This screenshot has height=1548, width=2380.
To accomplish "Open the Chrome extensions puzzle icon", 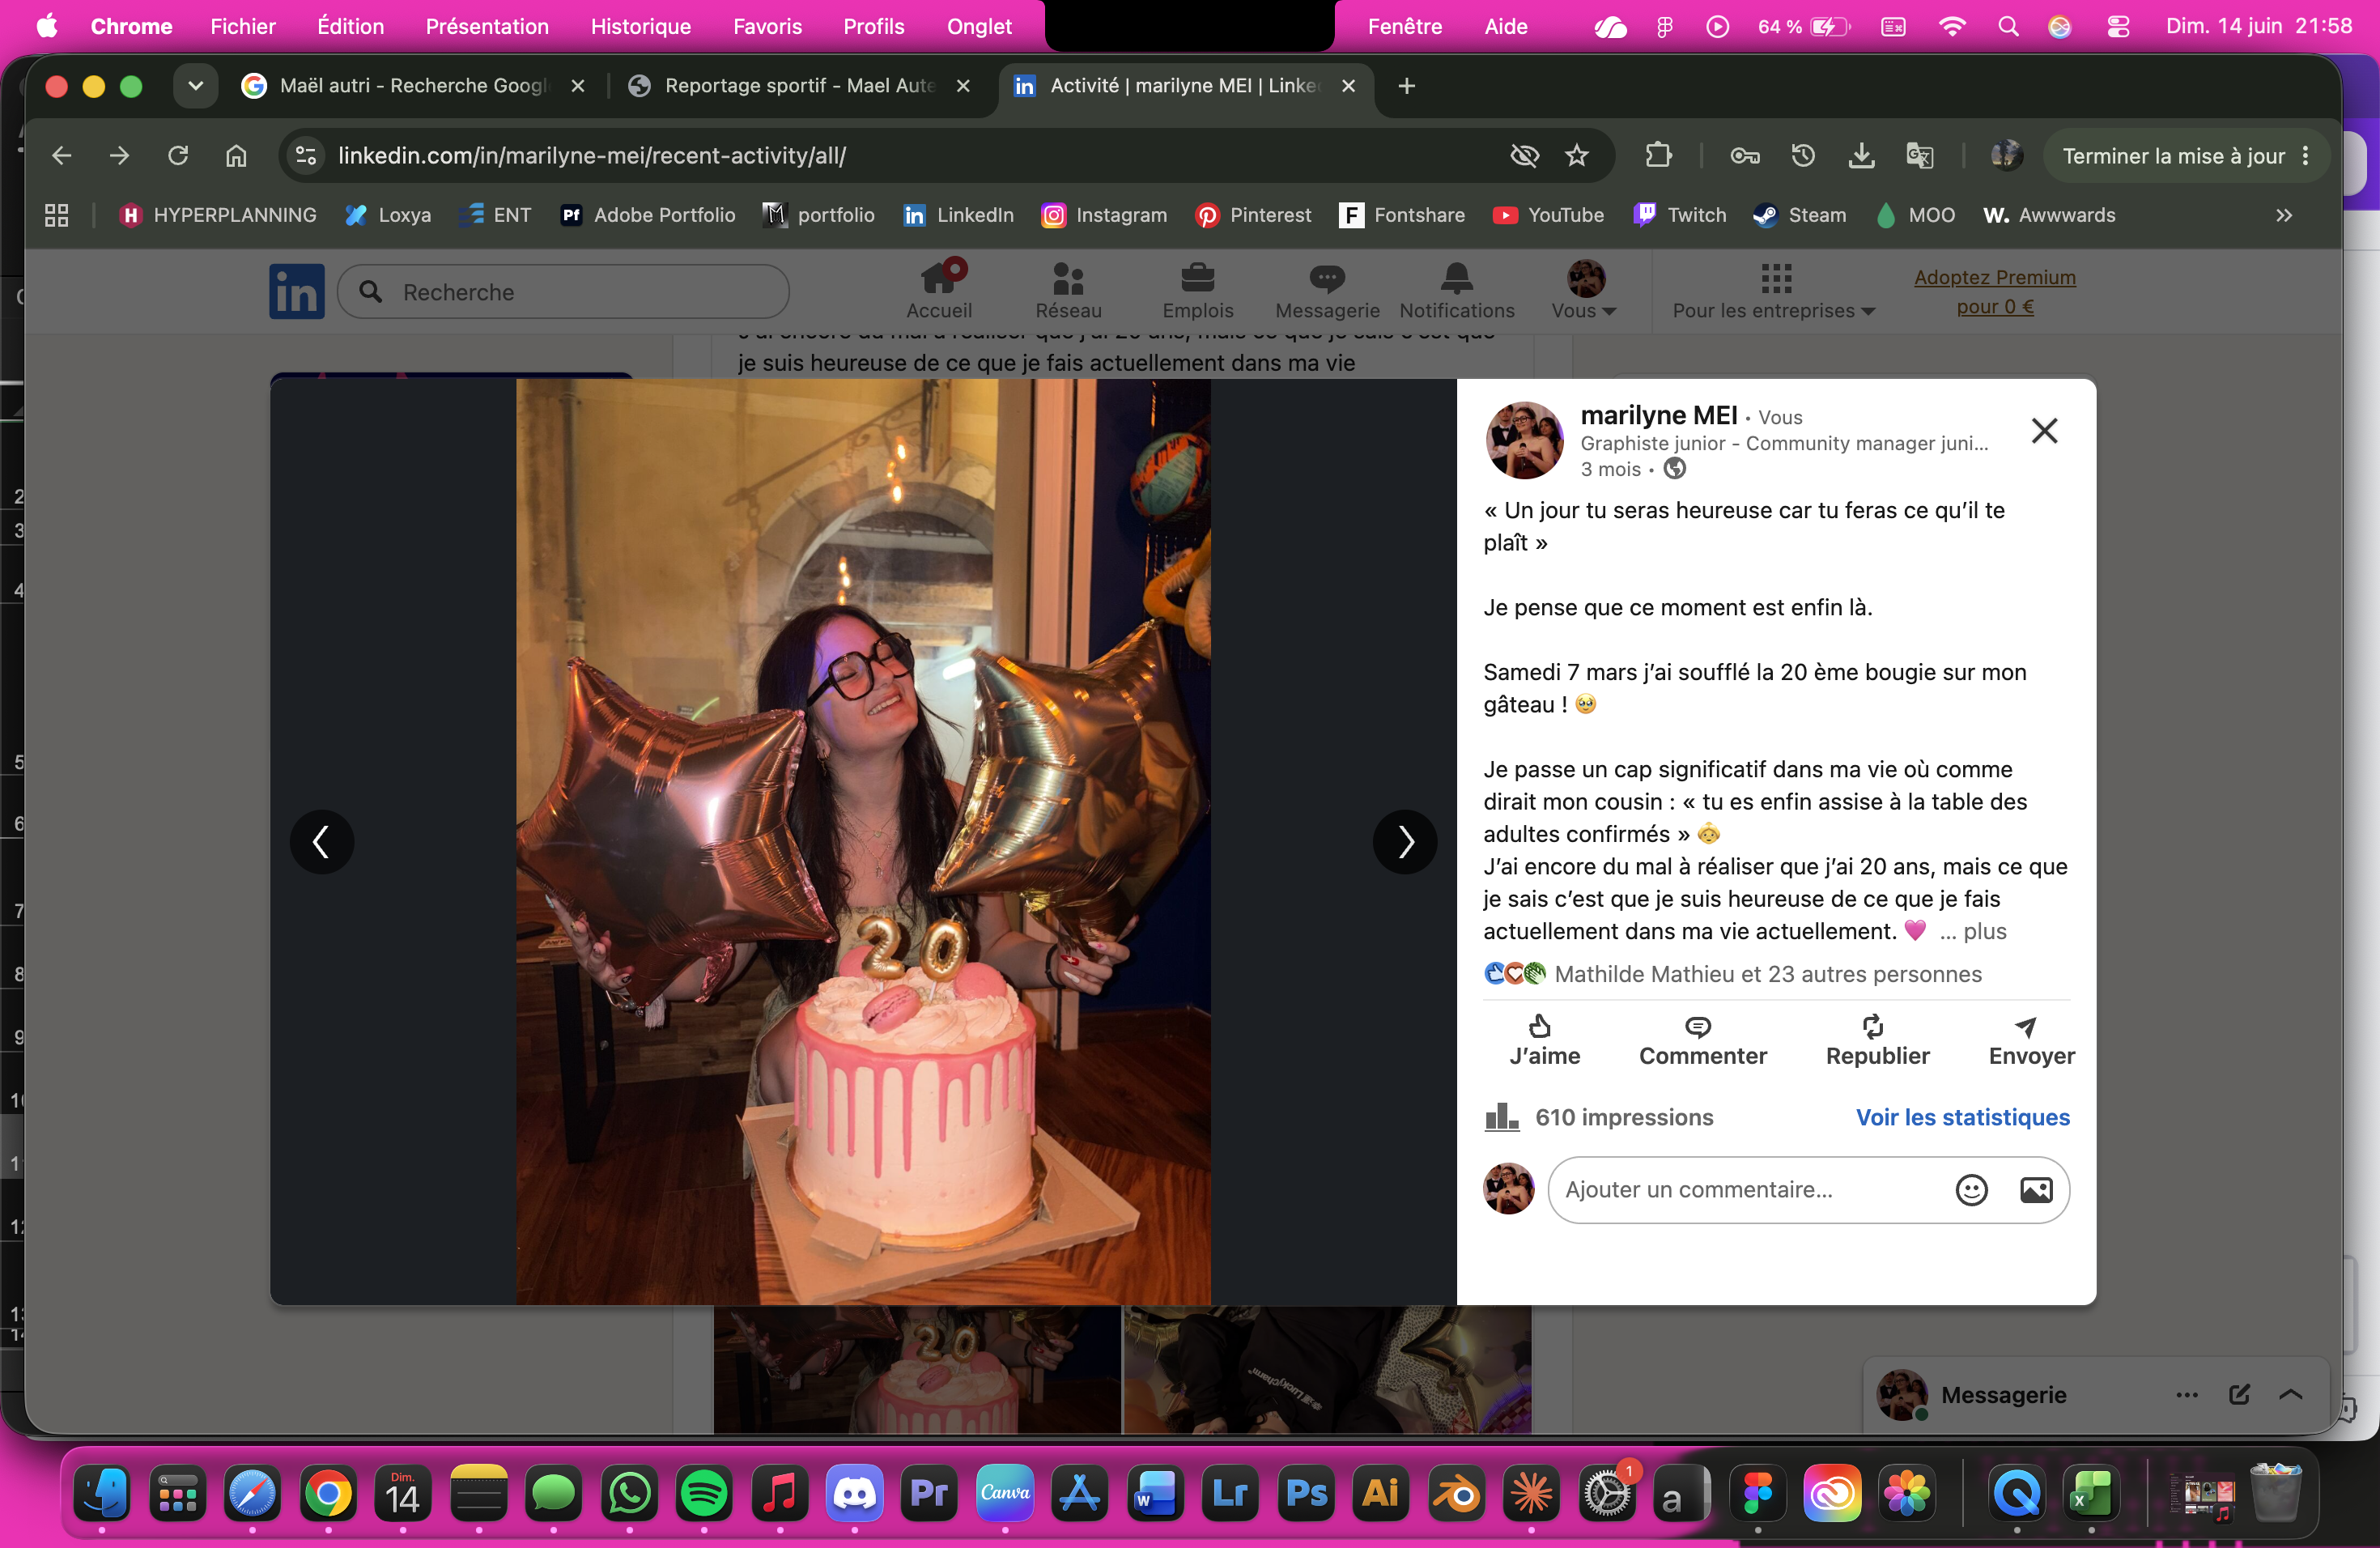I will click(x=1658, y=156).
